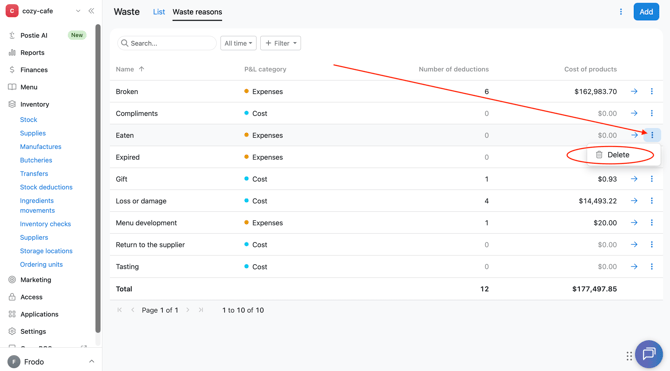
Task: Open the Transfers link
Action: pos(34,174)
